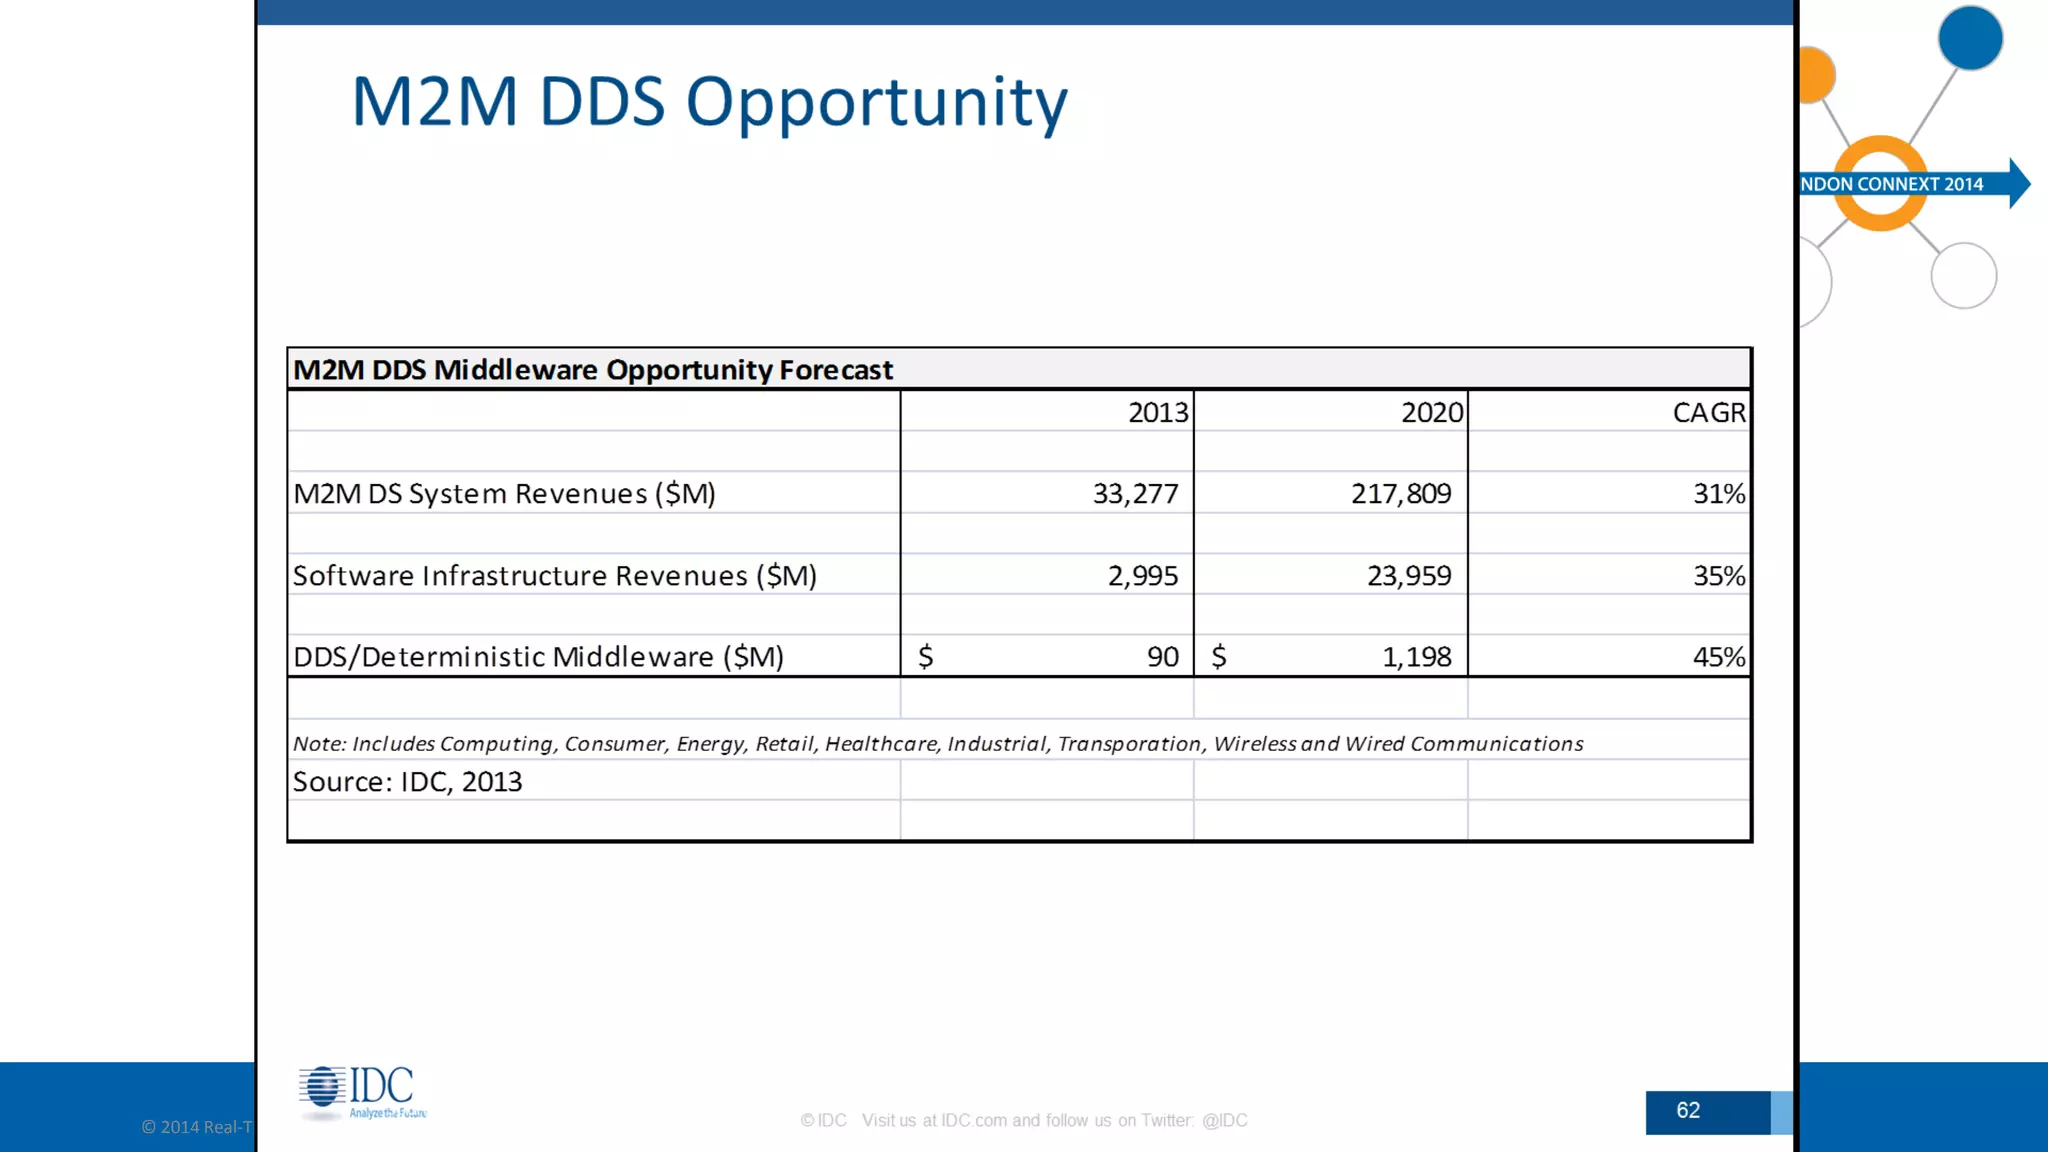Click the Software Infrastructure Revenues row label

pos(555,576)
